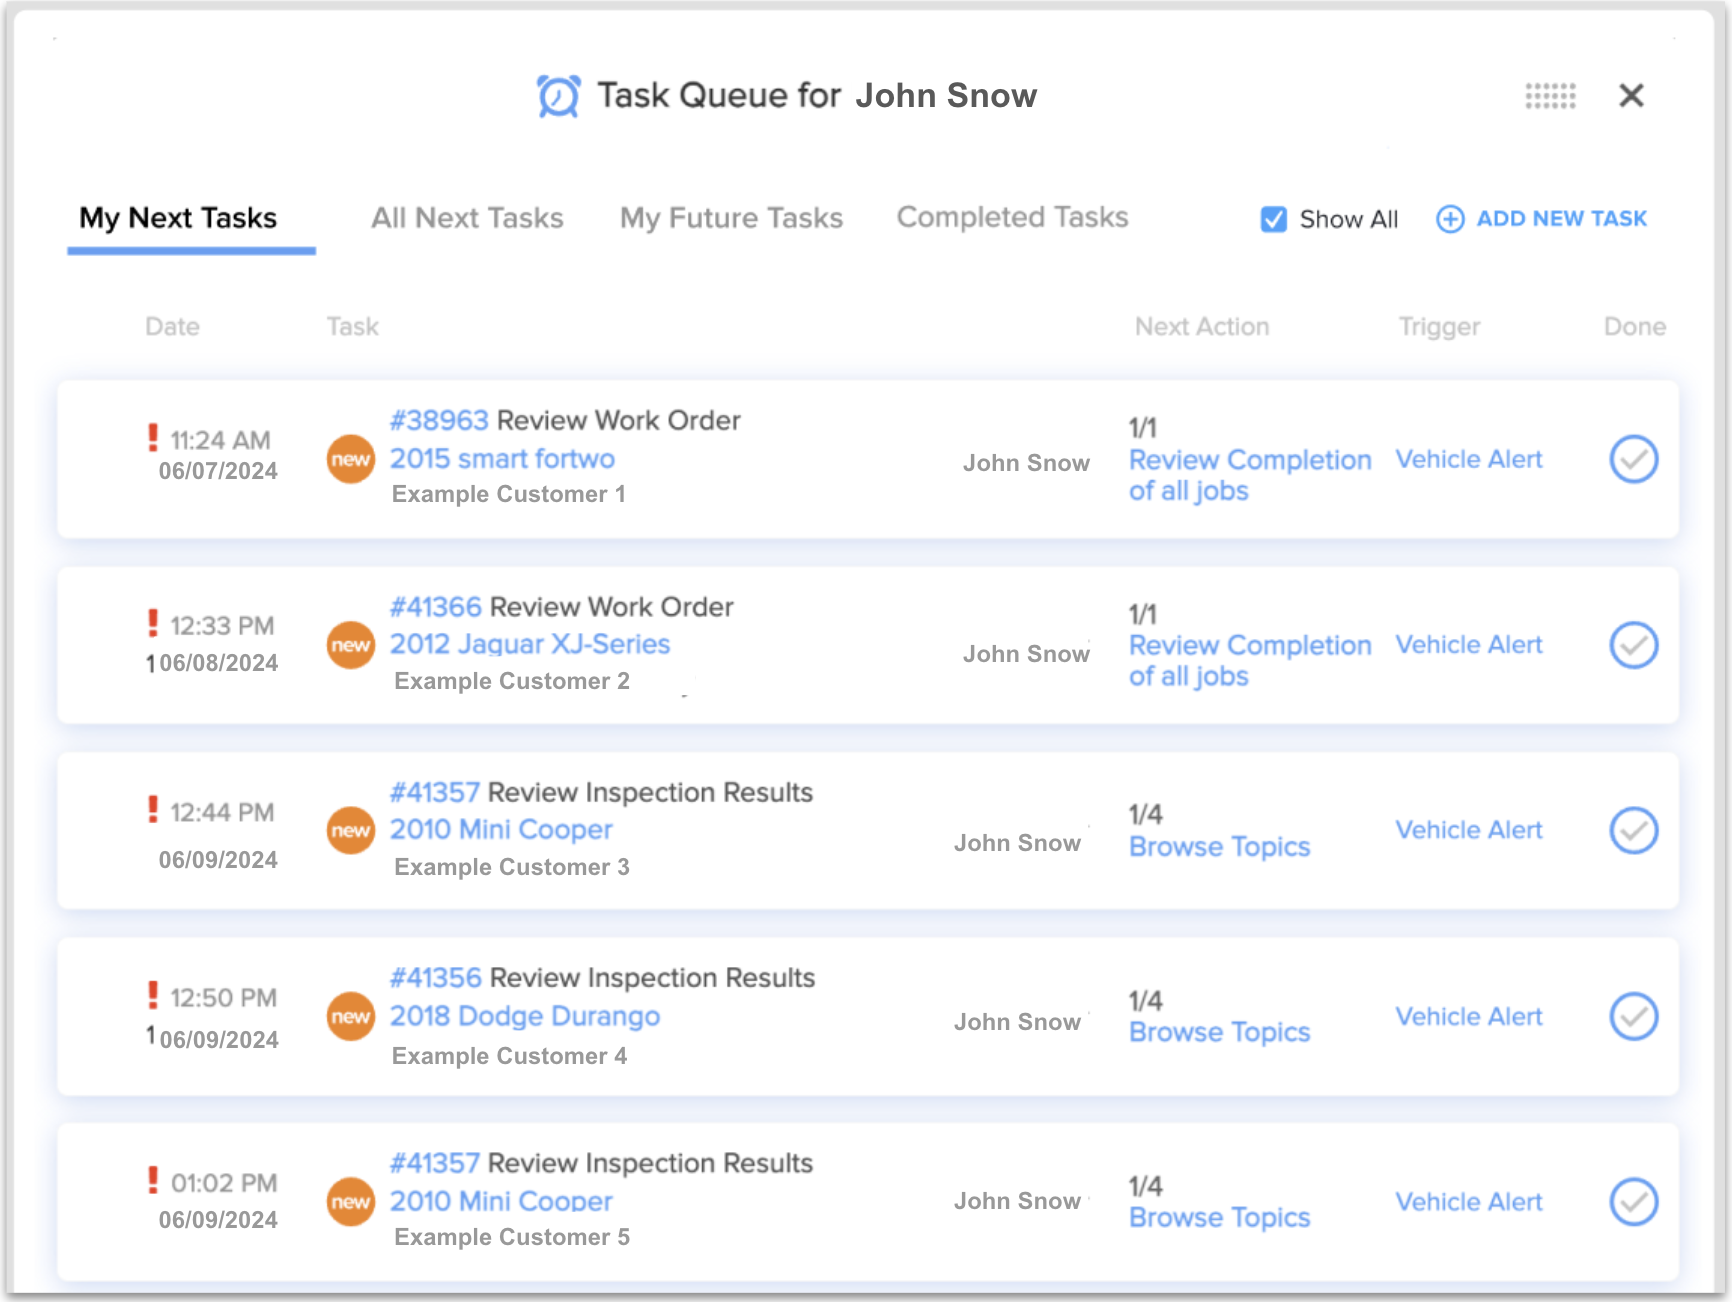Click Vehicle Alert trigger for Example Customer 3
The height and width of the screenshot is (1302, 1732).
click(x=1469, y=830)
